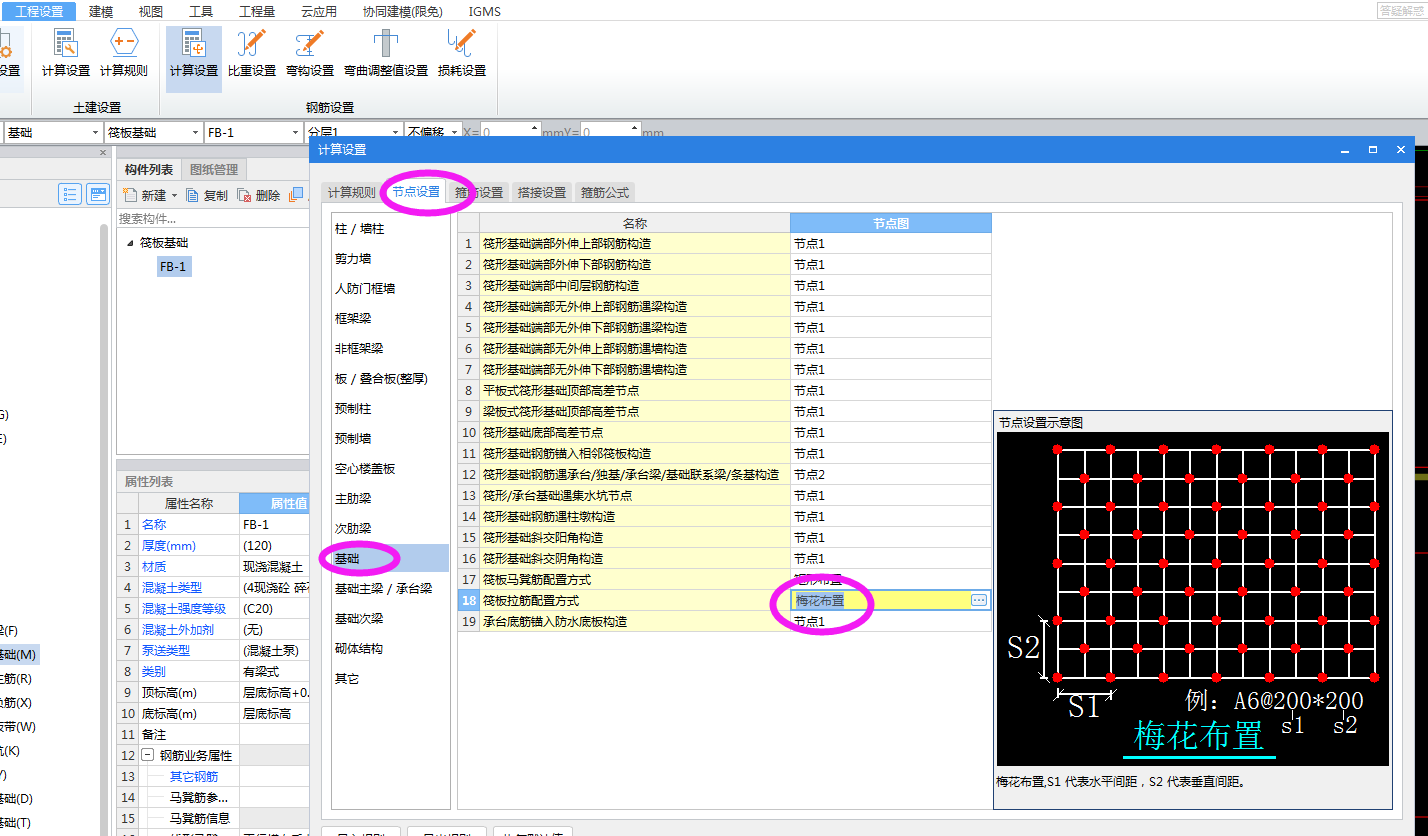Open the IGMS ribbon tab
This screenshot has width=1428, height=836.
tap(485, 11)
